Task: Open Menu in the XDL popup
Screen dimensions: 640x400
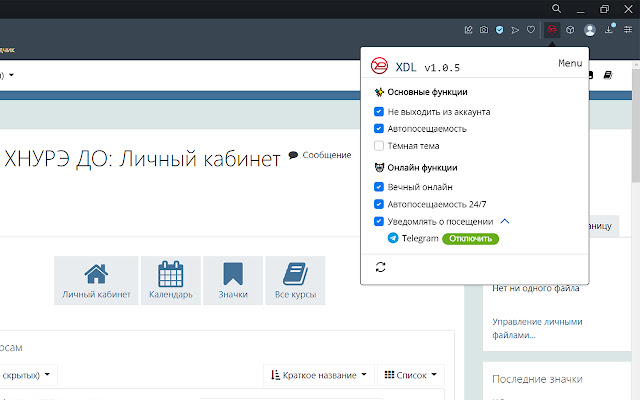Action: pyautogui.click(x=570, y=63)
